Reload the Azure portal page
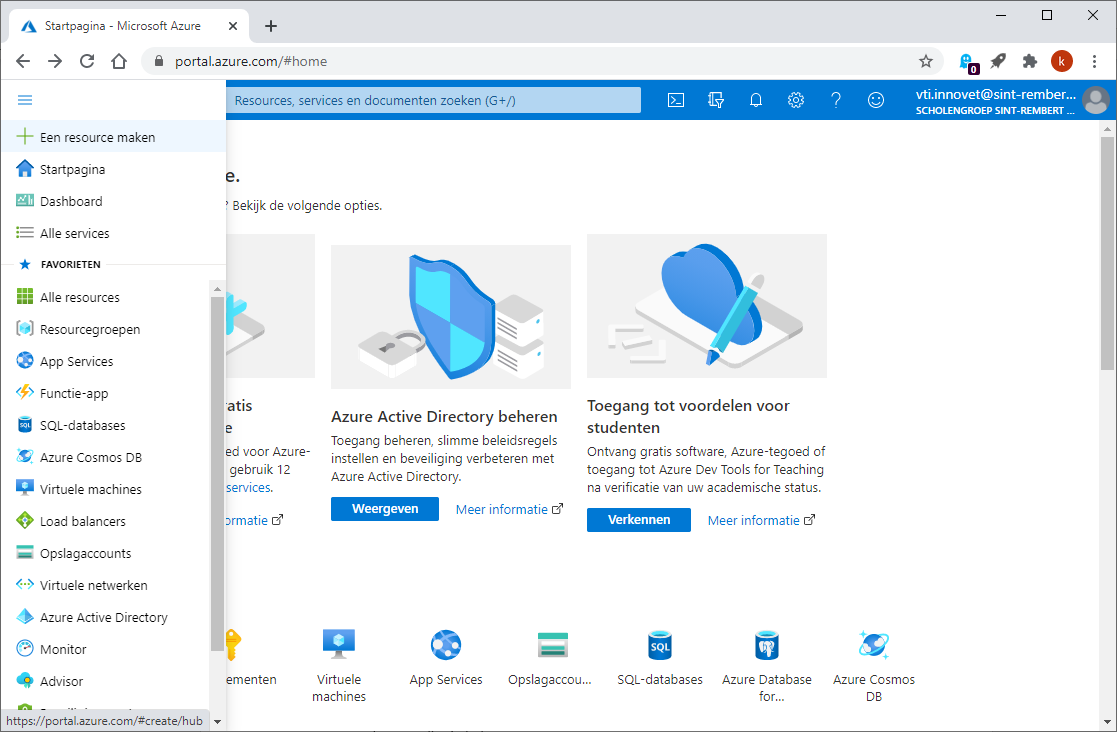This screenshot has height=732, width=1117. point(87,61)
